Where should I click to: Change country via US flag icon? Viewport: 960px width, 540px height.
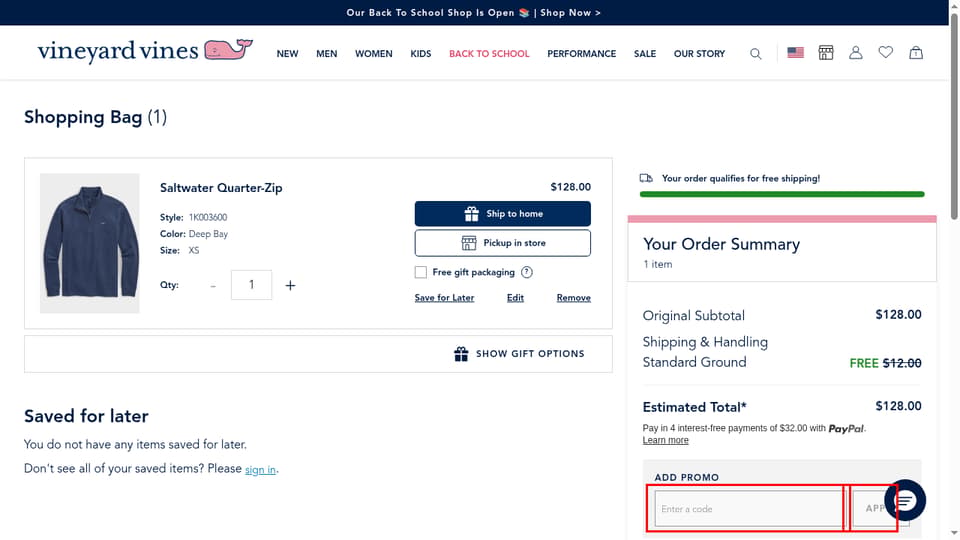click(x=795, y=53)
